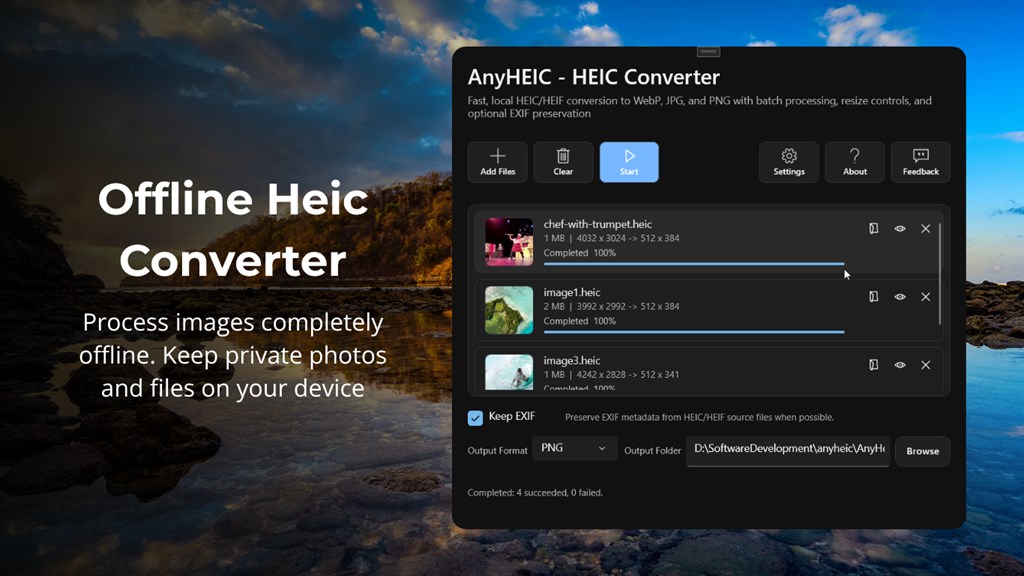Click the '4032 x 3024 -> 512 x 384' size text
Viewport: 1024px width, 576px height.
628,238
